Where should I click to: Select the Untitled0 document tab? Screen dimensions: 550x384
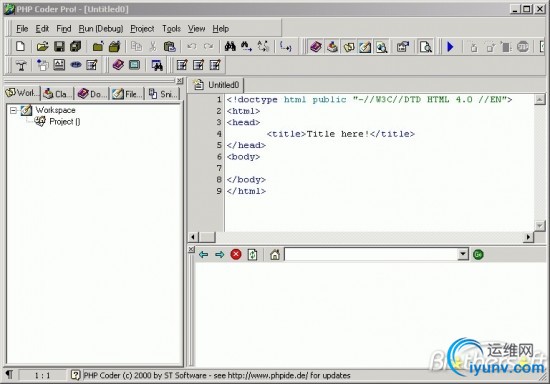tap(216, 85)
